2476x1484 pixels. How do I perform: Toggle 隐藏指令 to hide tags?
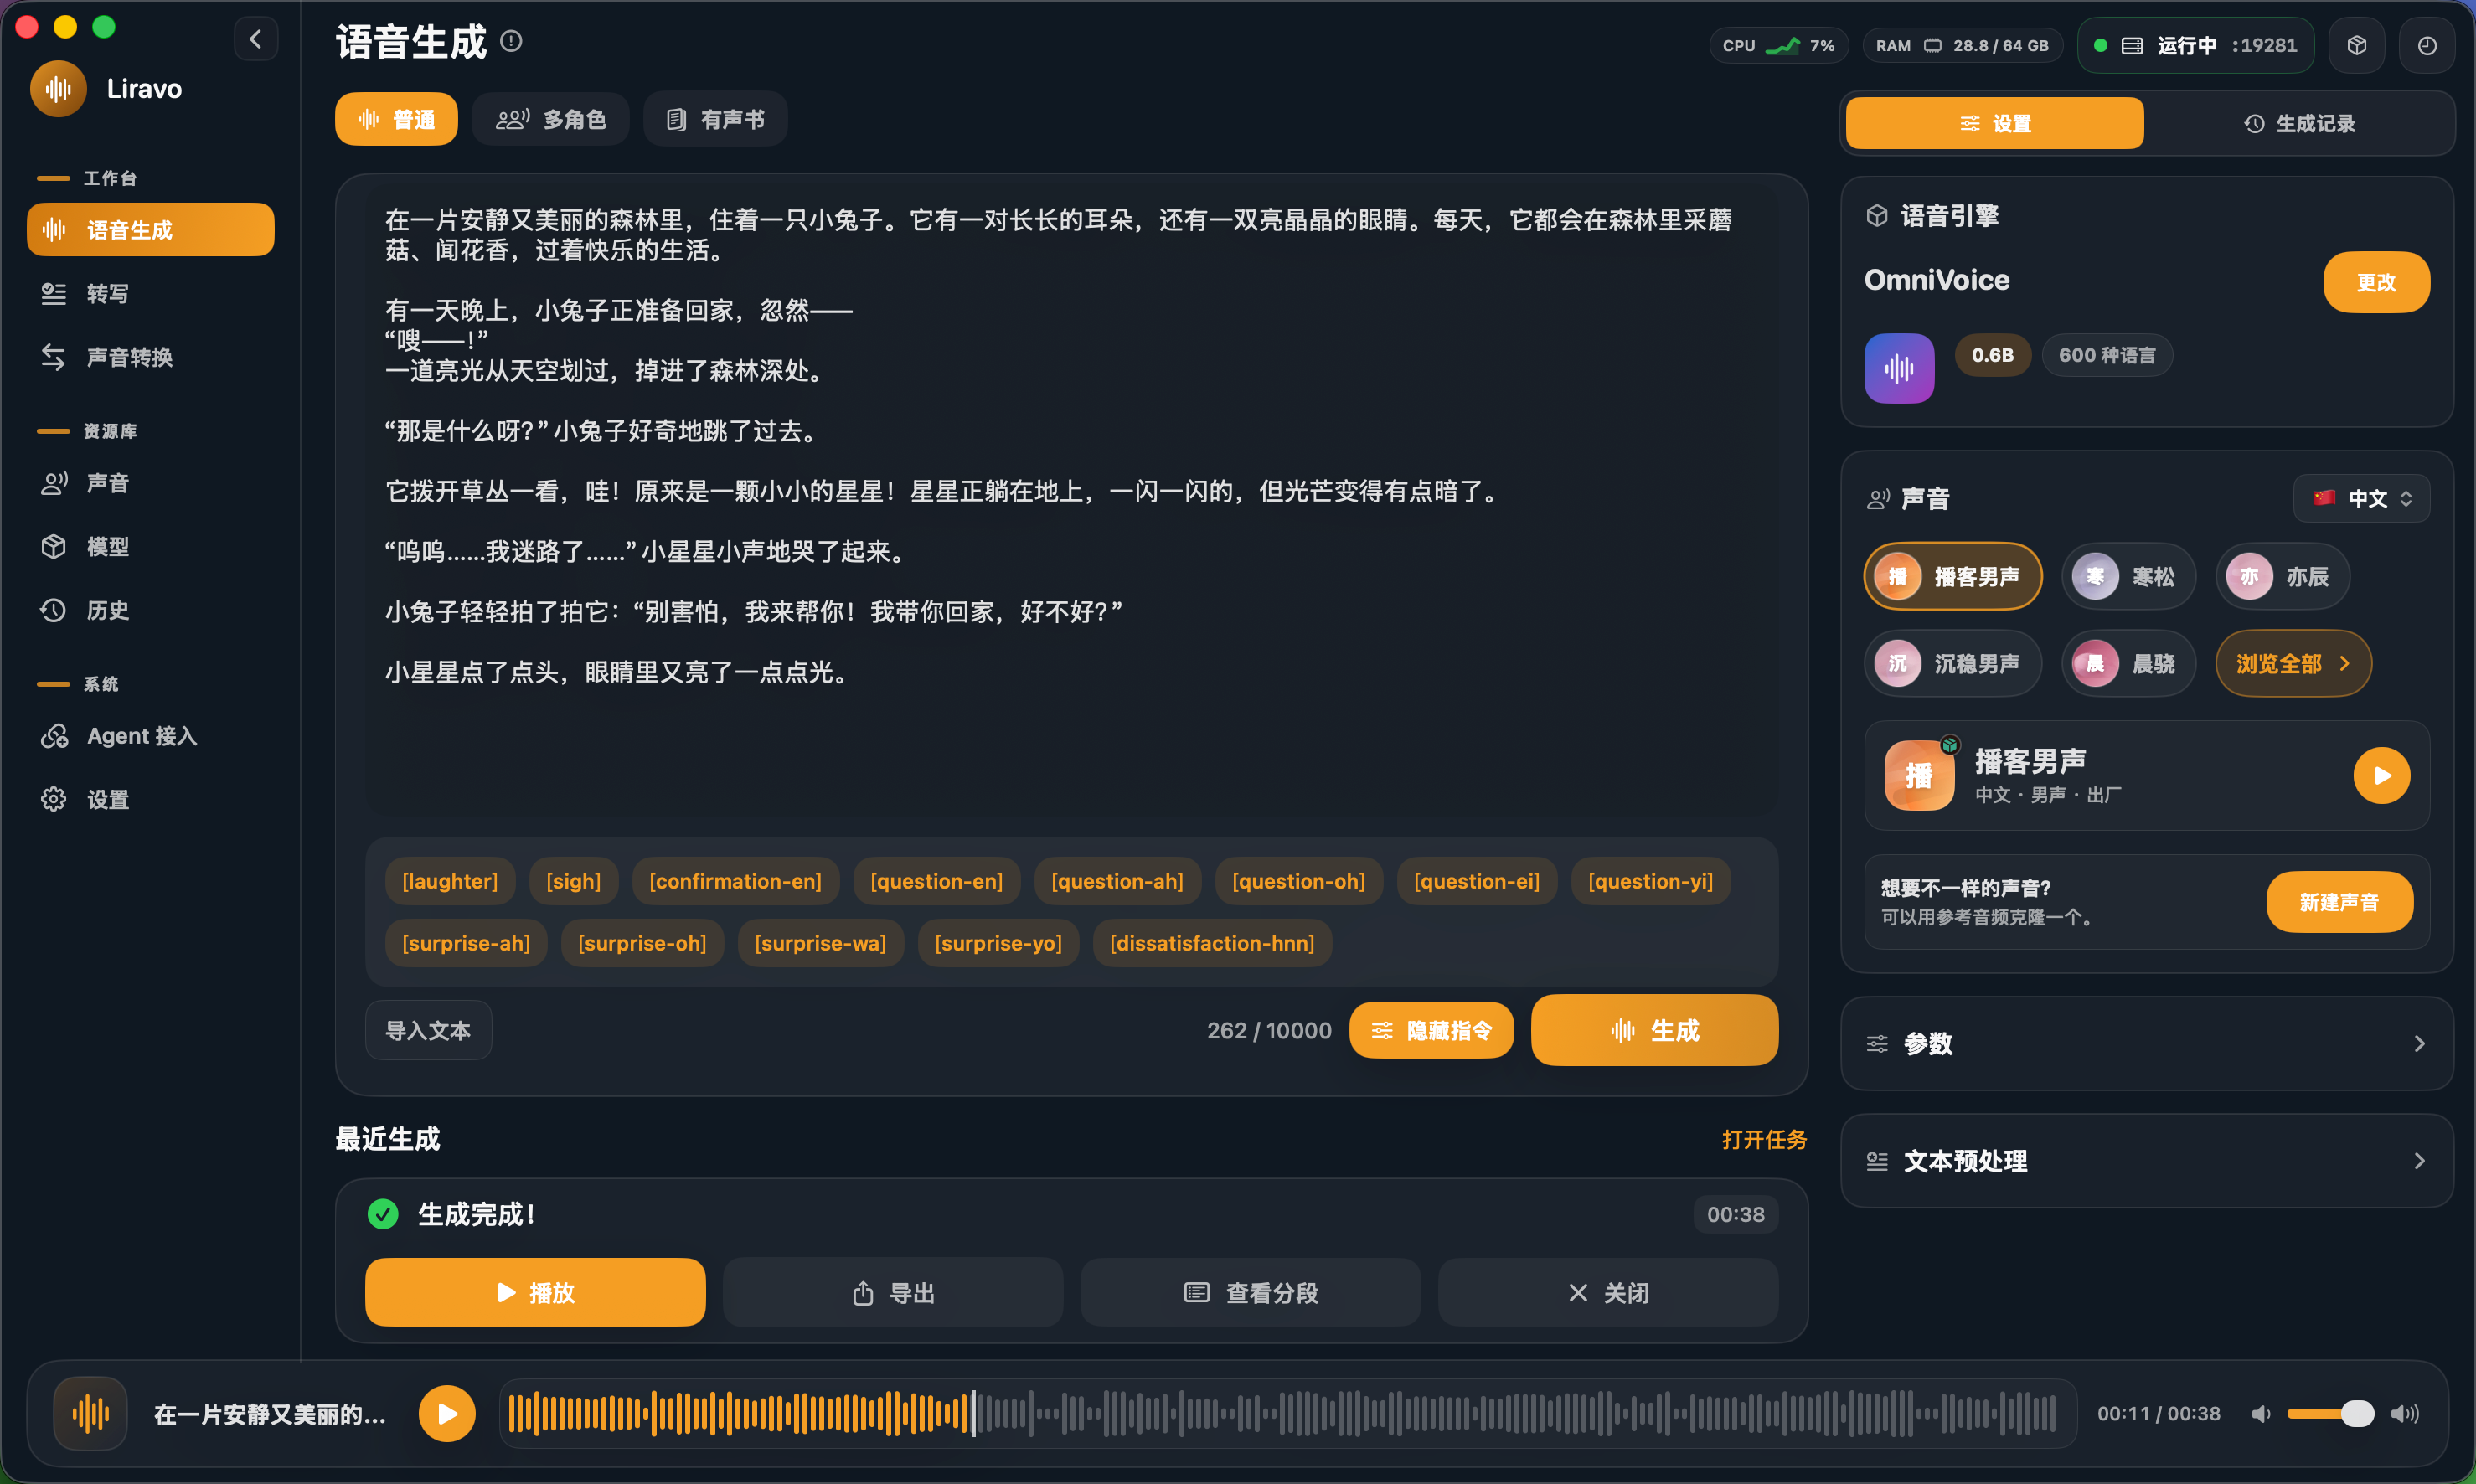pyautogui.click(x=1431, y=1030)
